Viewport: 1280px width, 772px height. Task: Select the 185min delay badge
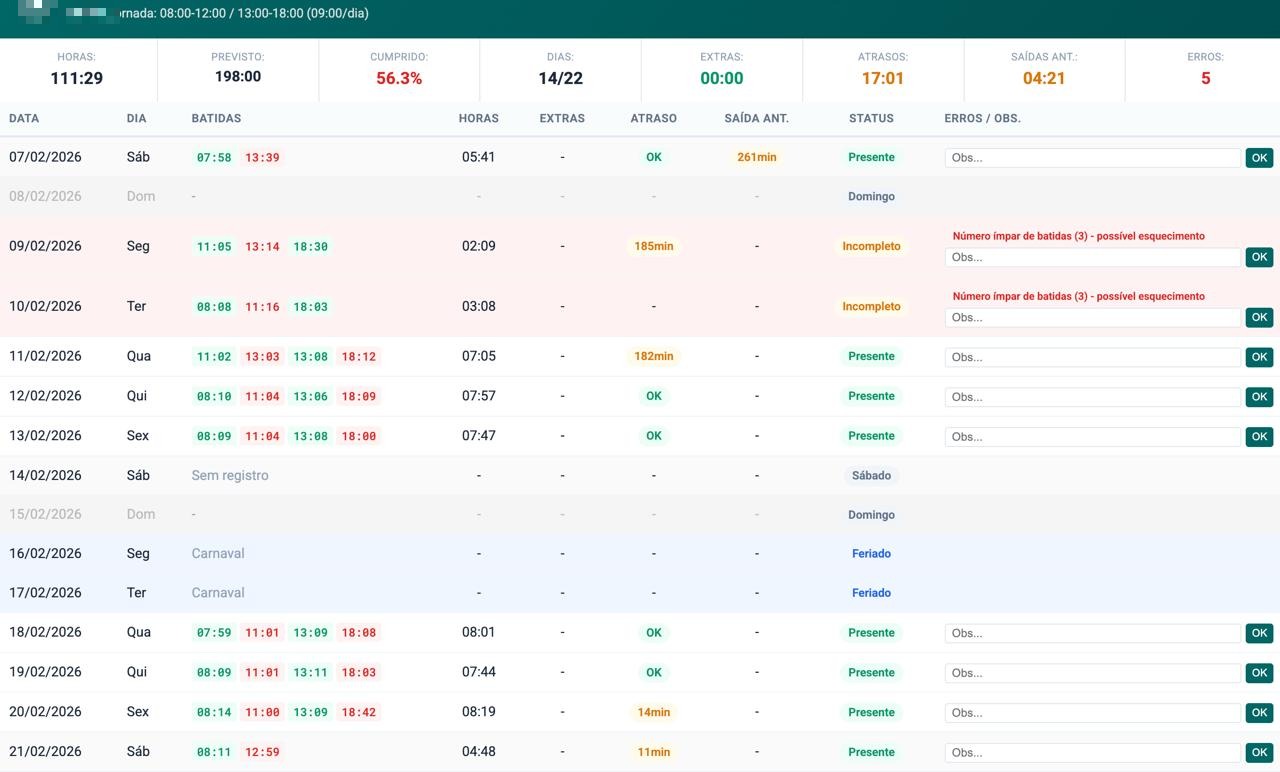click(x=654, y=246)
